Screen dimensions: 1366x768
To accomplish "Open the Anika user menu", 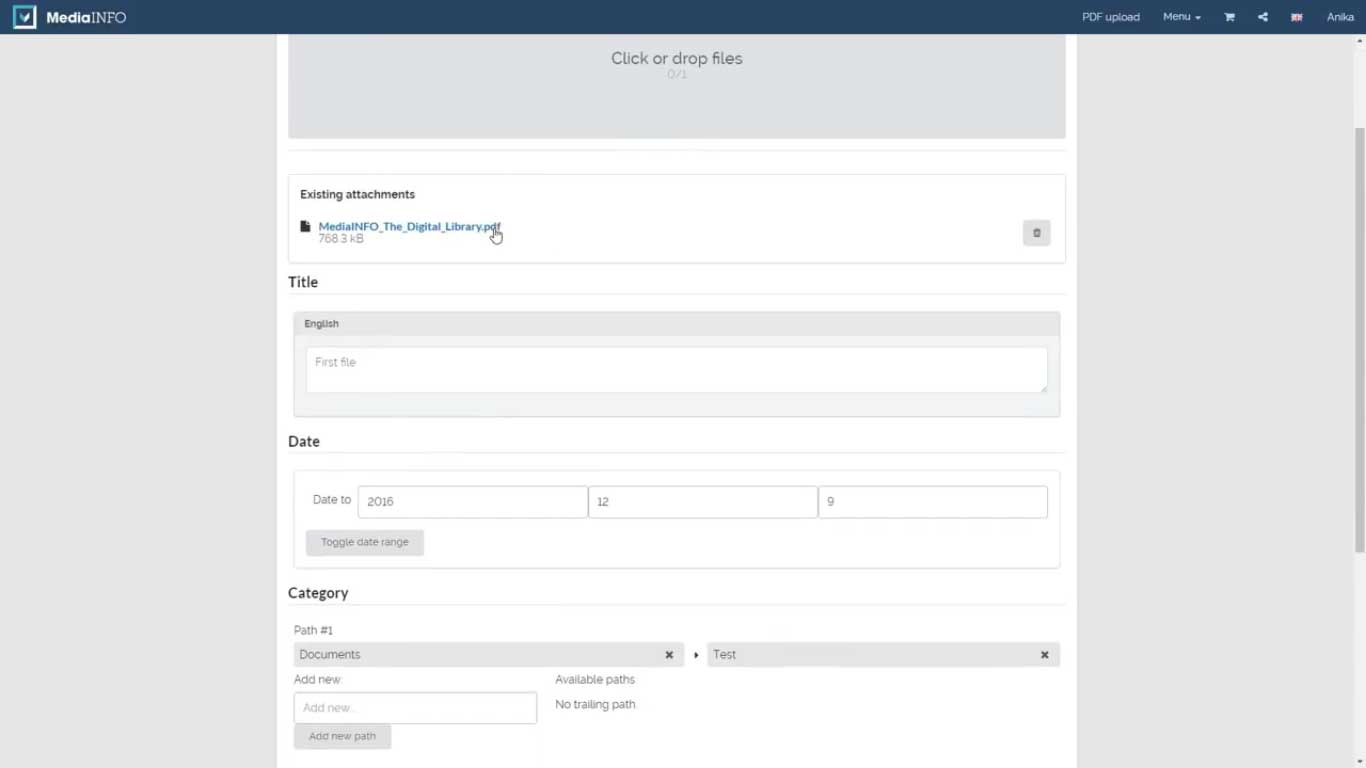I will [x=1339, y=17].
